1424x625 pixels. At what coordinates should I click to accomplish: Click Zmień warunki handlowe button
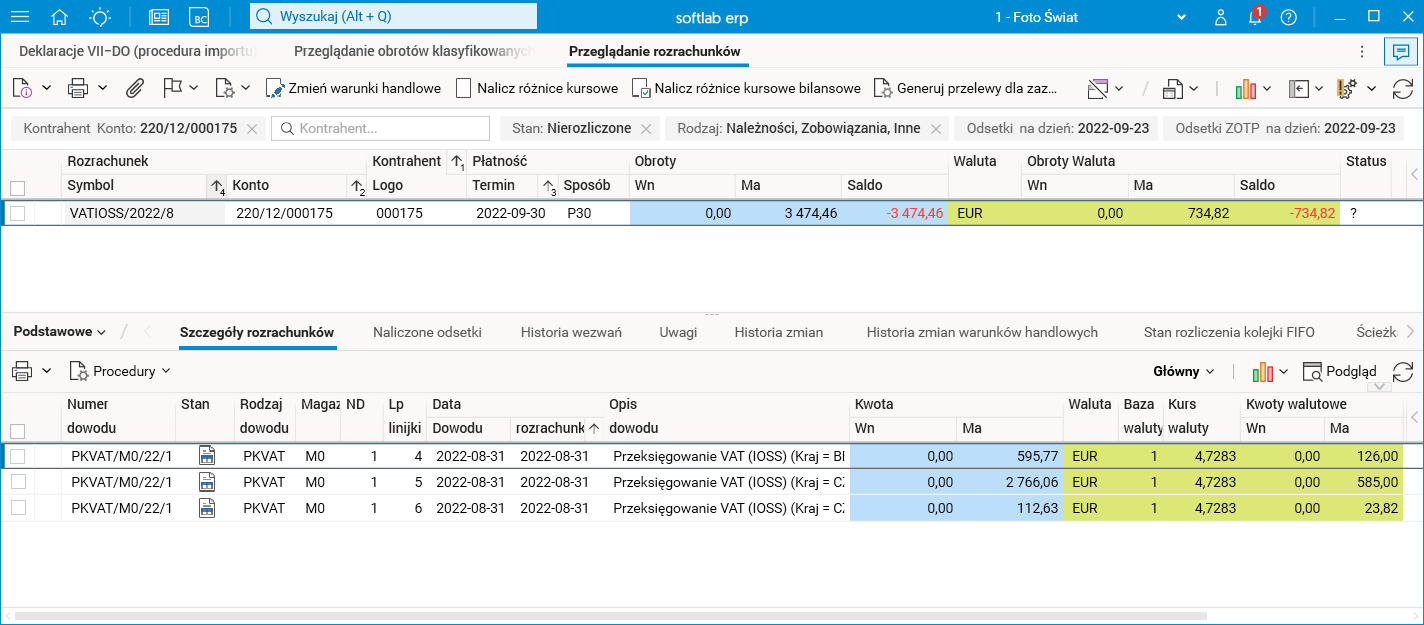tap(354, 88)
